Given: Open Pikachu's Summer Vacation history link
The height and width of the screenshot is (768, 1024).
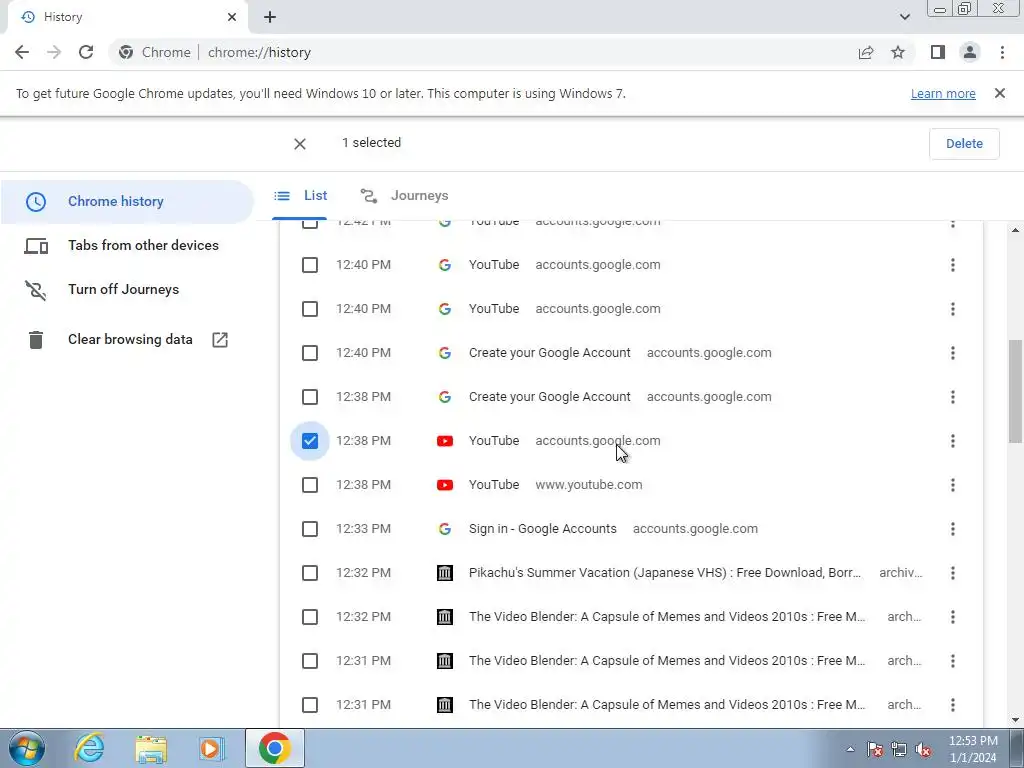Looking at the screenshot, I should (665, 573).
